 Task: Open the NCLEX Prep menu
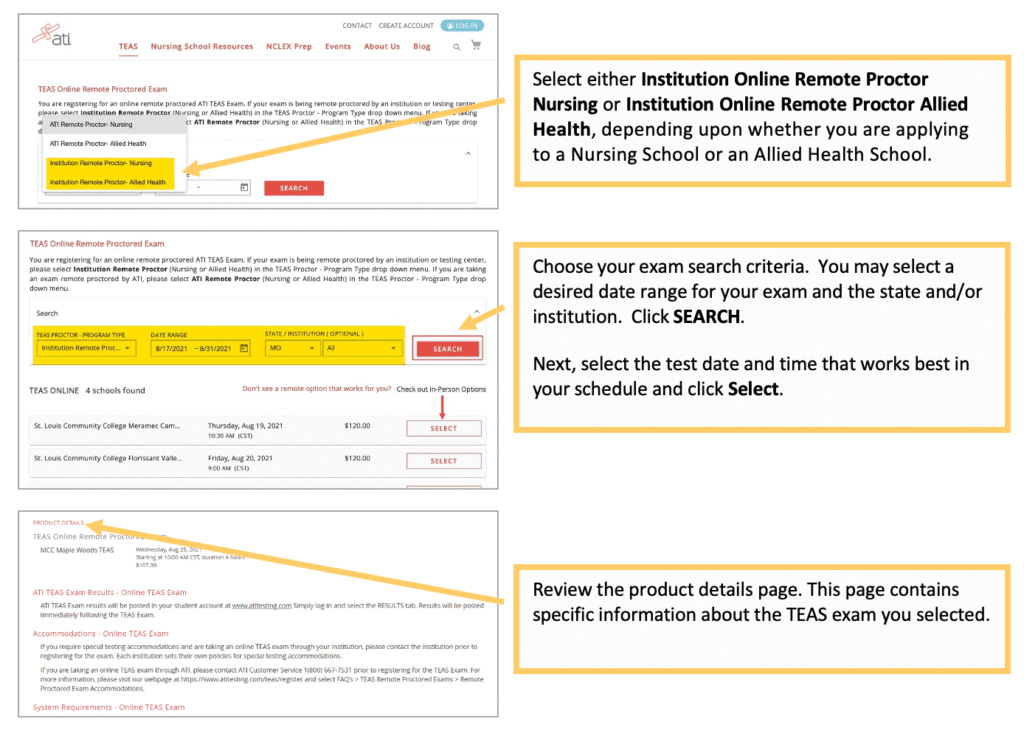click(x=288, y=47)
